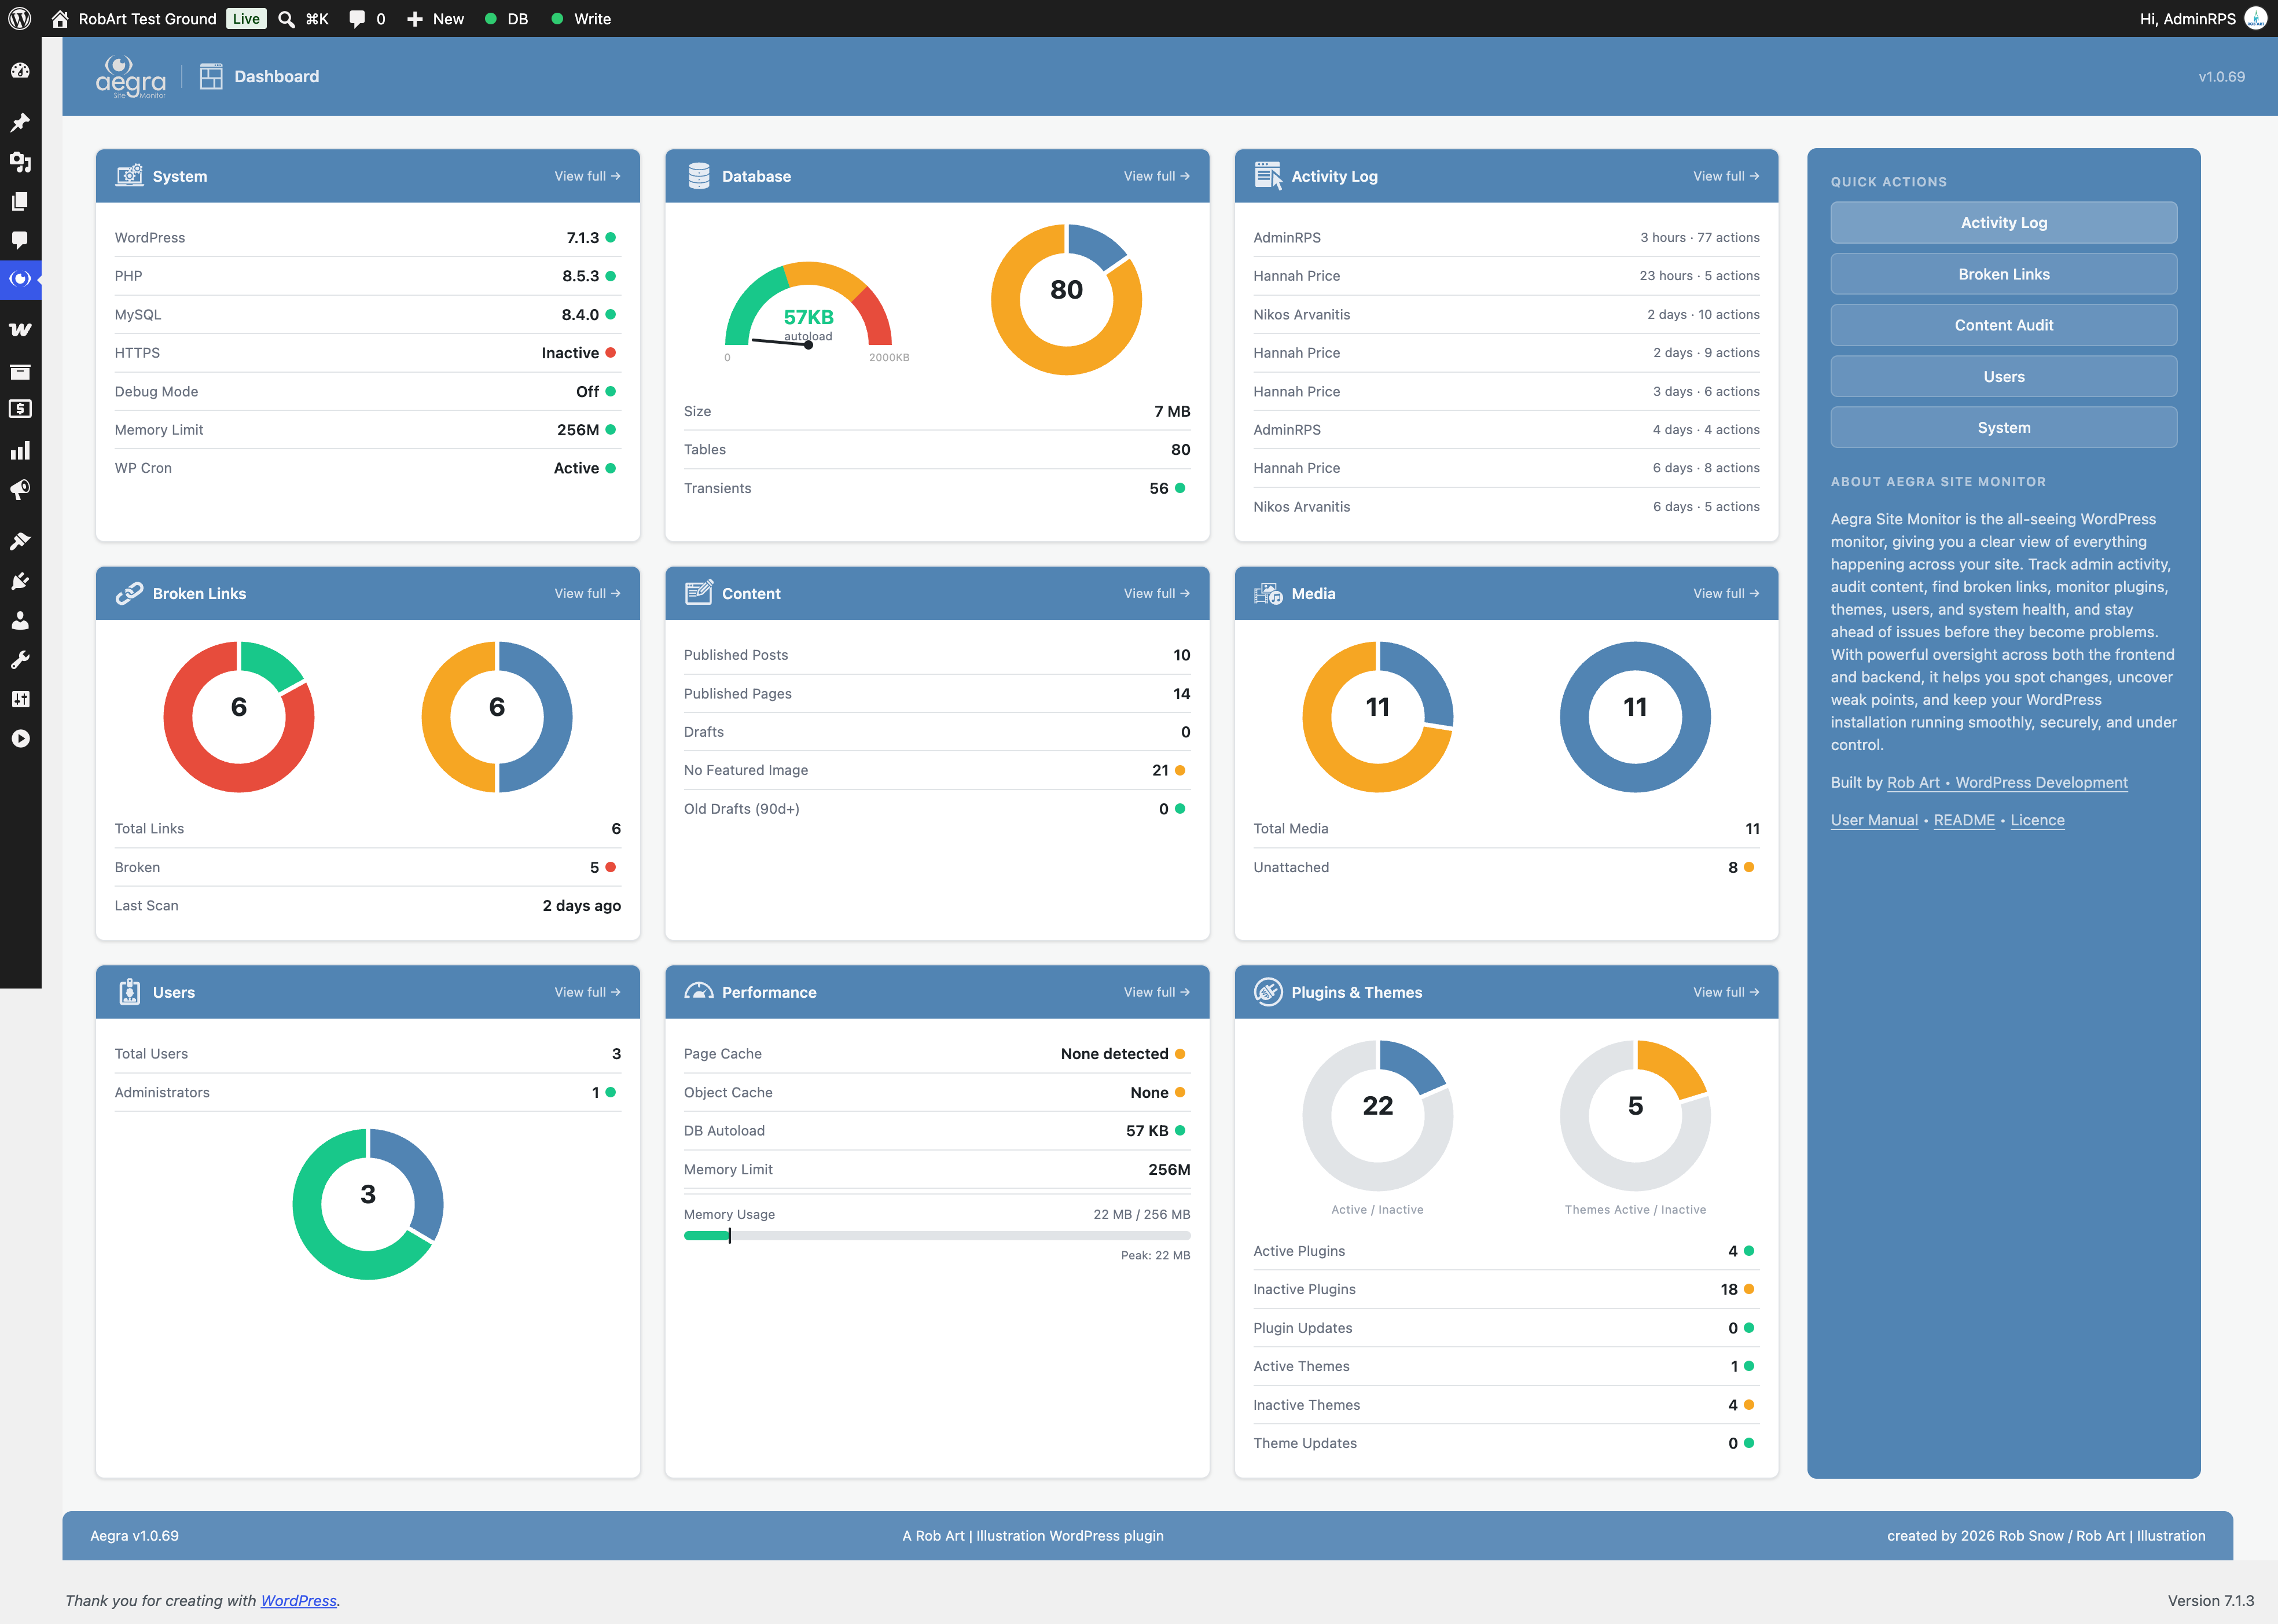Click the Tables donut chart showing 80

pyautogui.click(x=1066, y=299)
